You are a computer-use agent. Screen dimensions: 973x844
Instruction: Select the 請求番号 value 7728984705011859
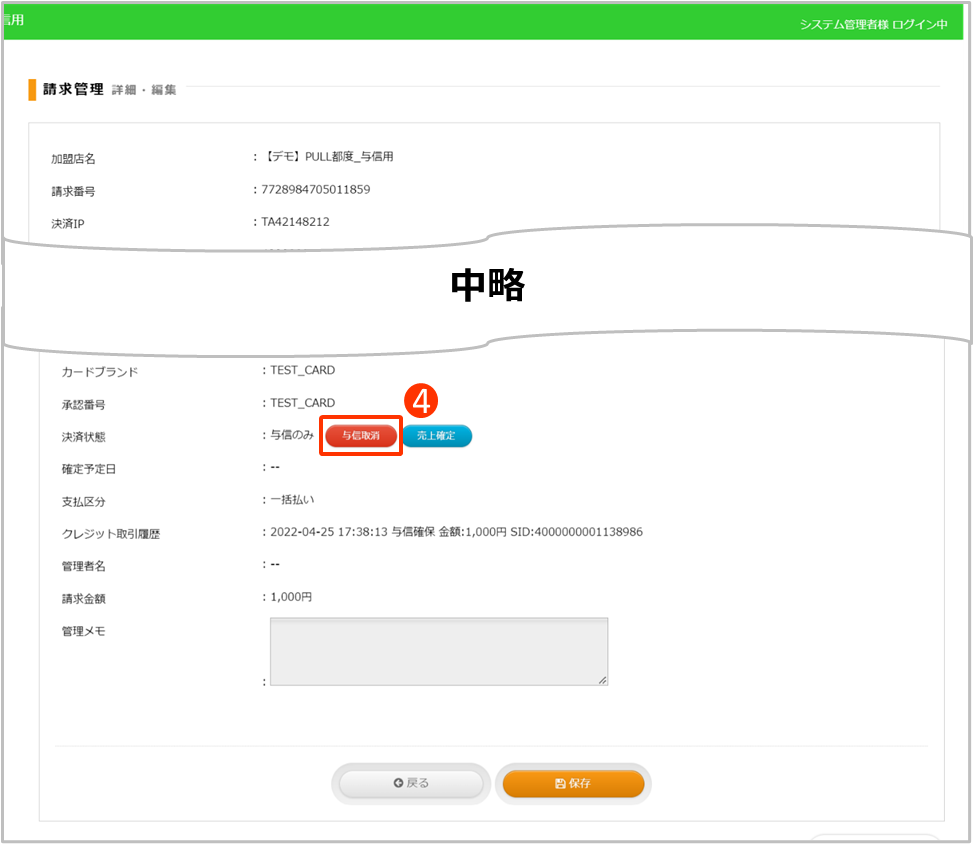[315, 189]
